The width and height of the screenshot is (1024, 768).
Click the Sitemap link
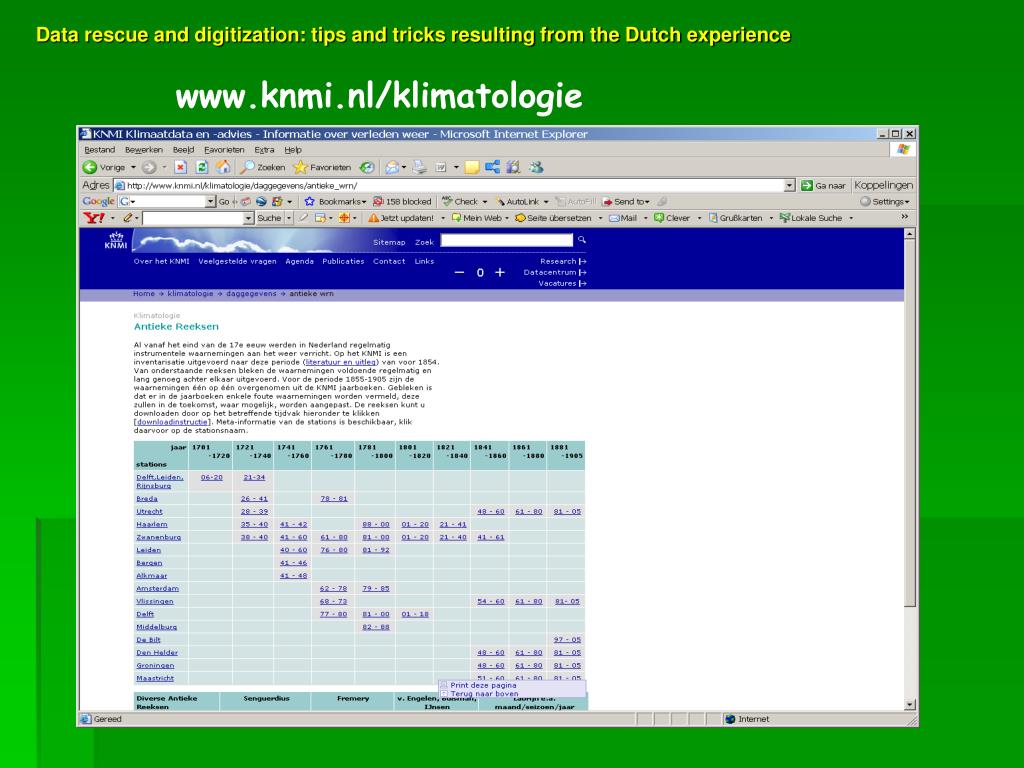tap(389, 242)
